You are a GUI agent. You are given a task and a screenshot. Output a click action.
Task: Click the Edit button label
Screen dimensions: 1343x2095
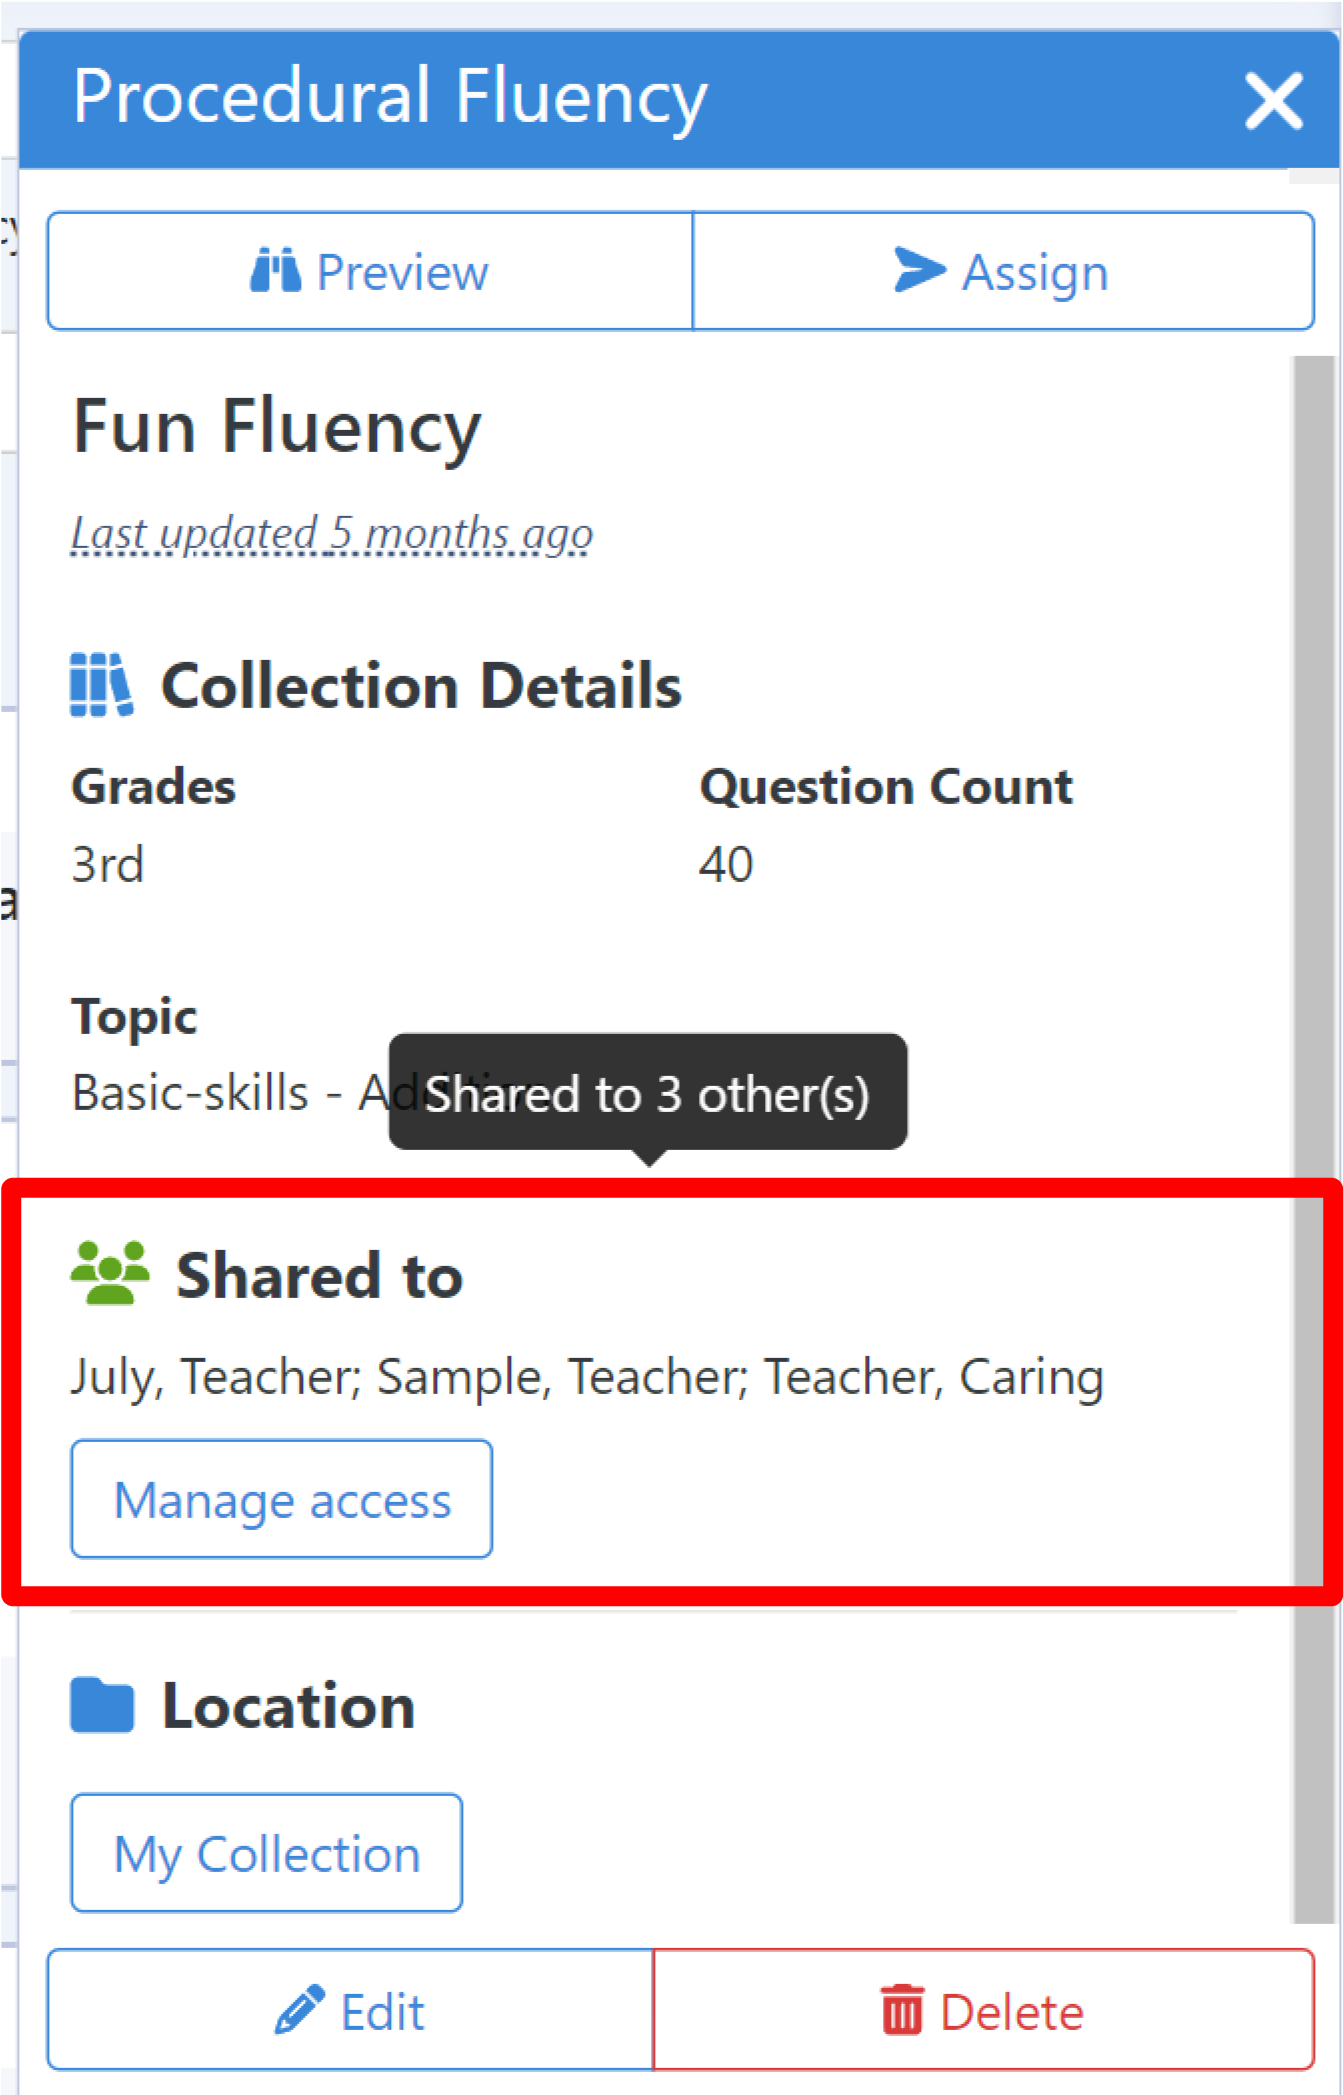[383, 2011]
